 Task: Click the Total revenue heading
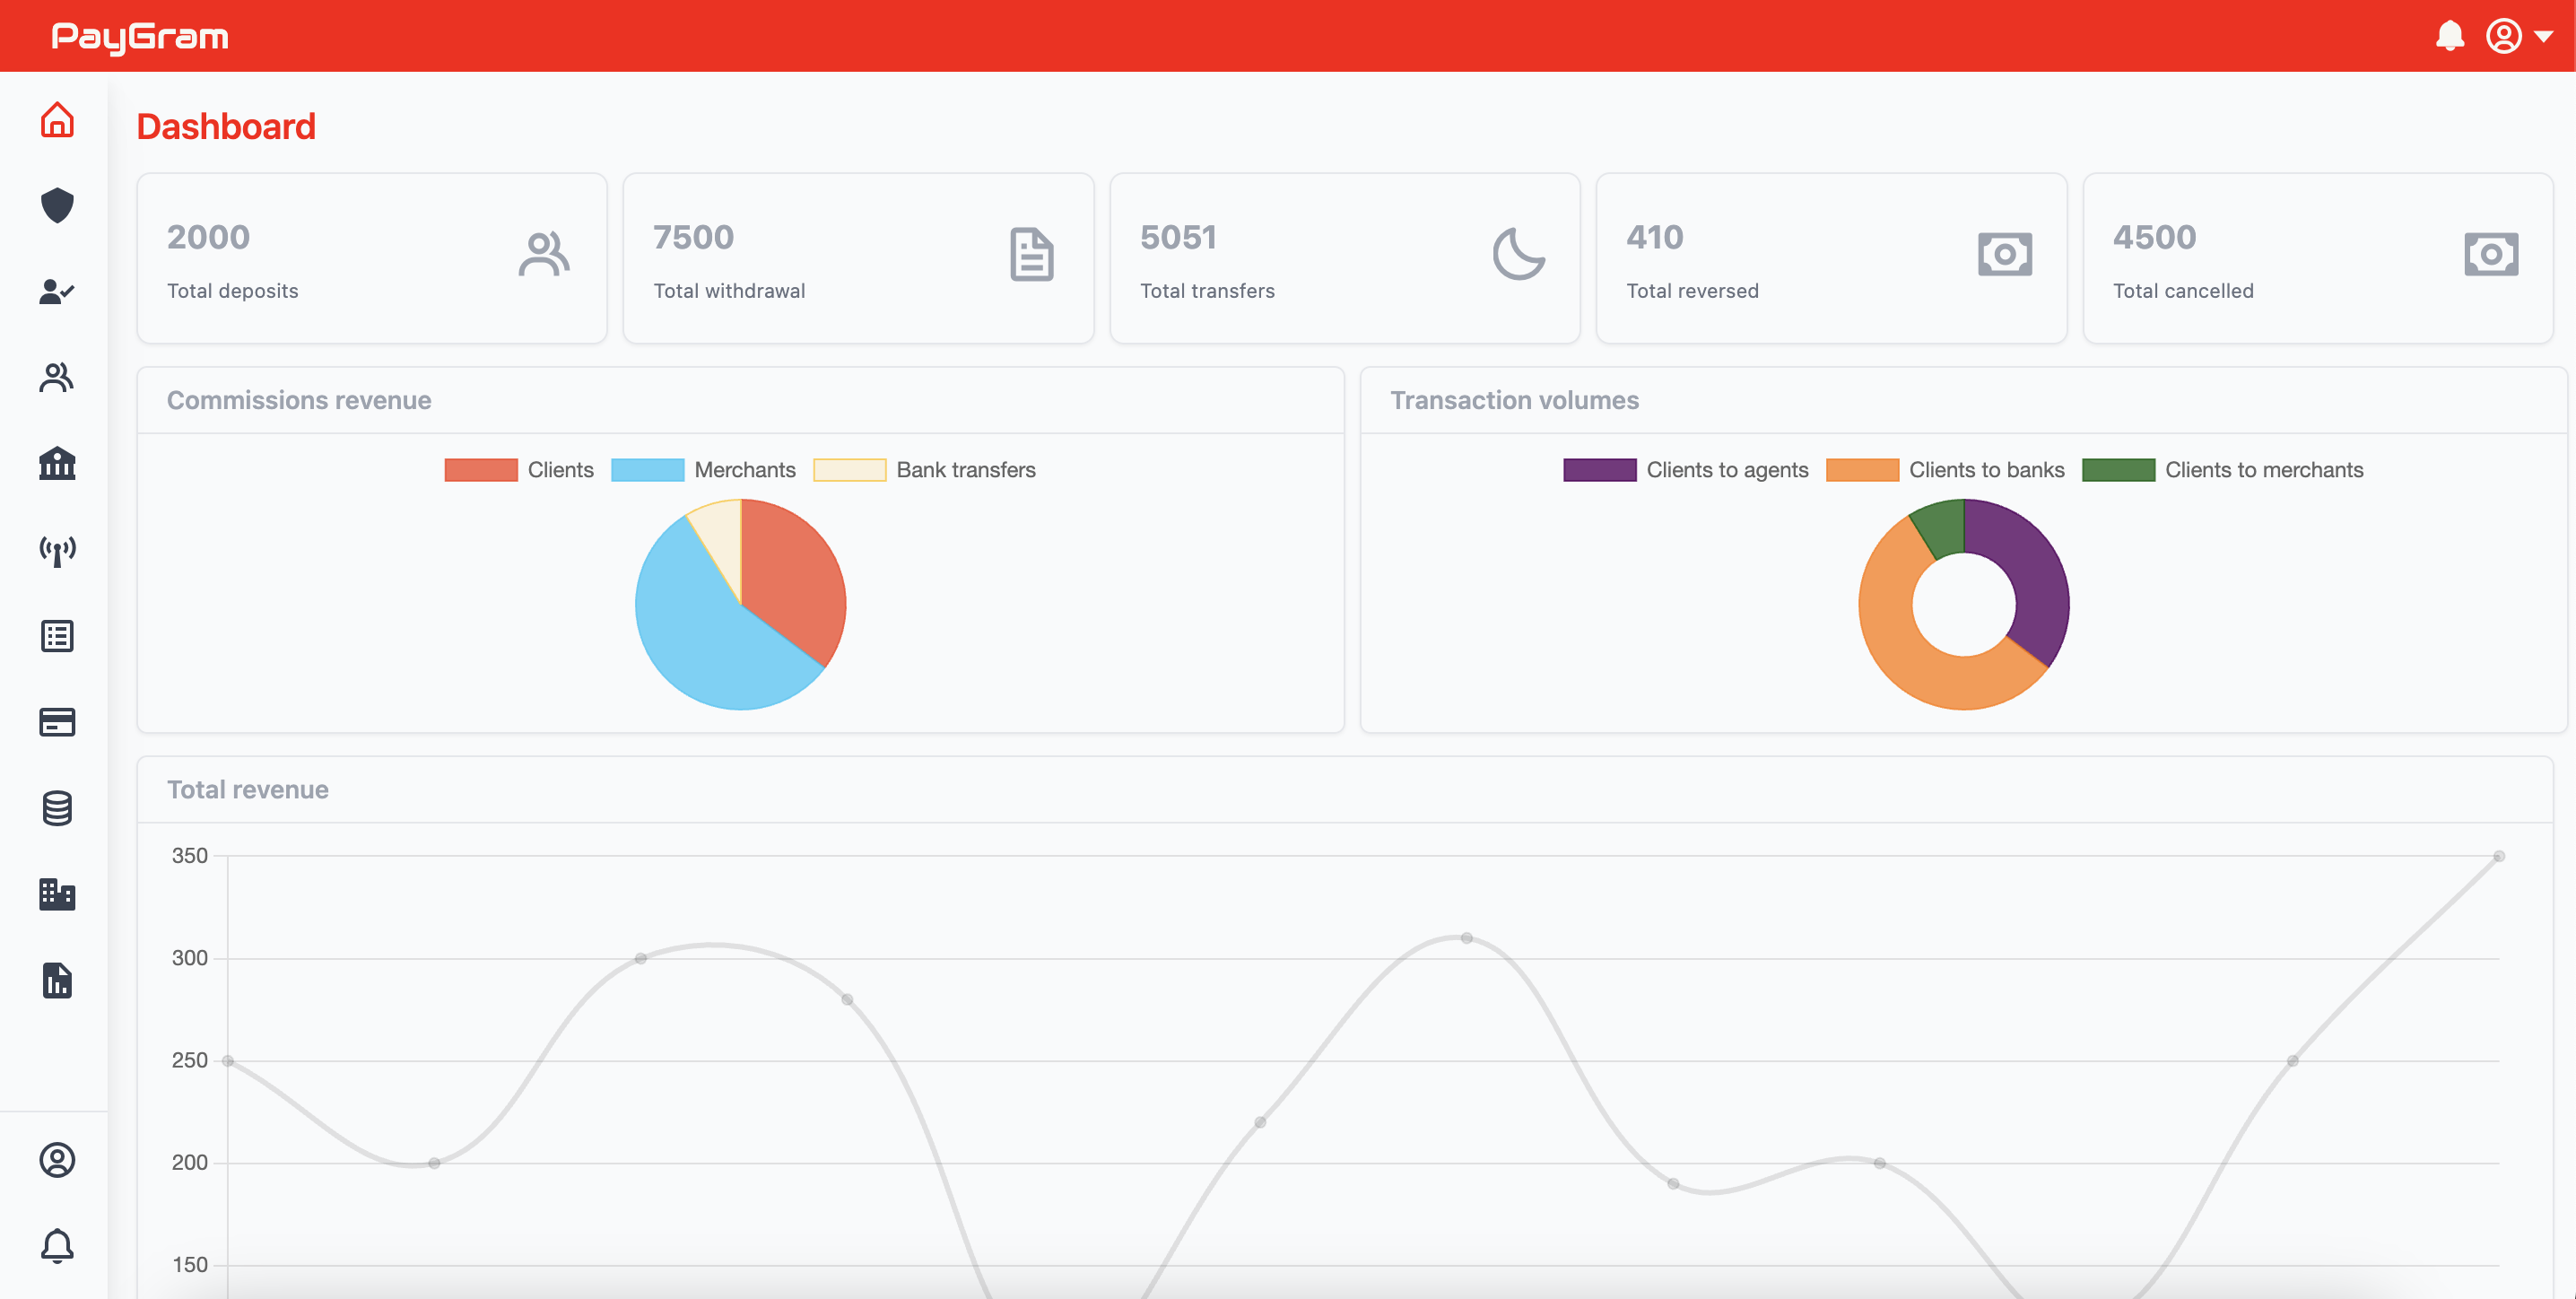pos(248,789)
